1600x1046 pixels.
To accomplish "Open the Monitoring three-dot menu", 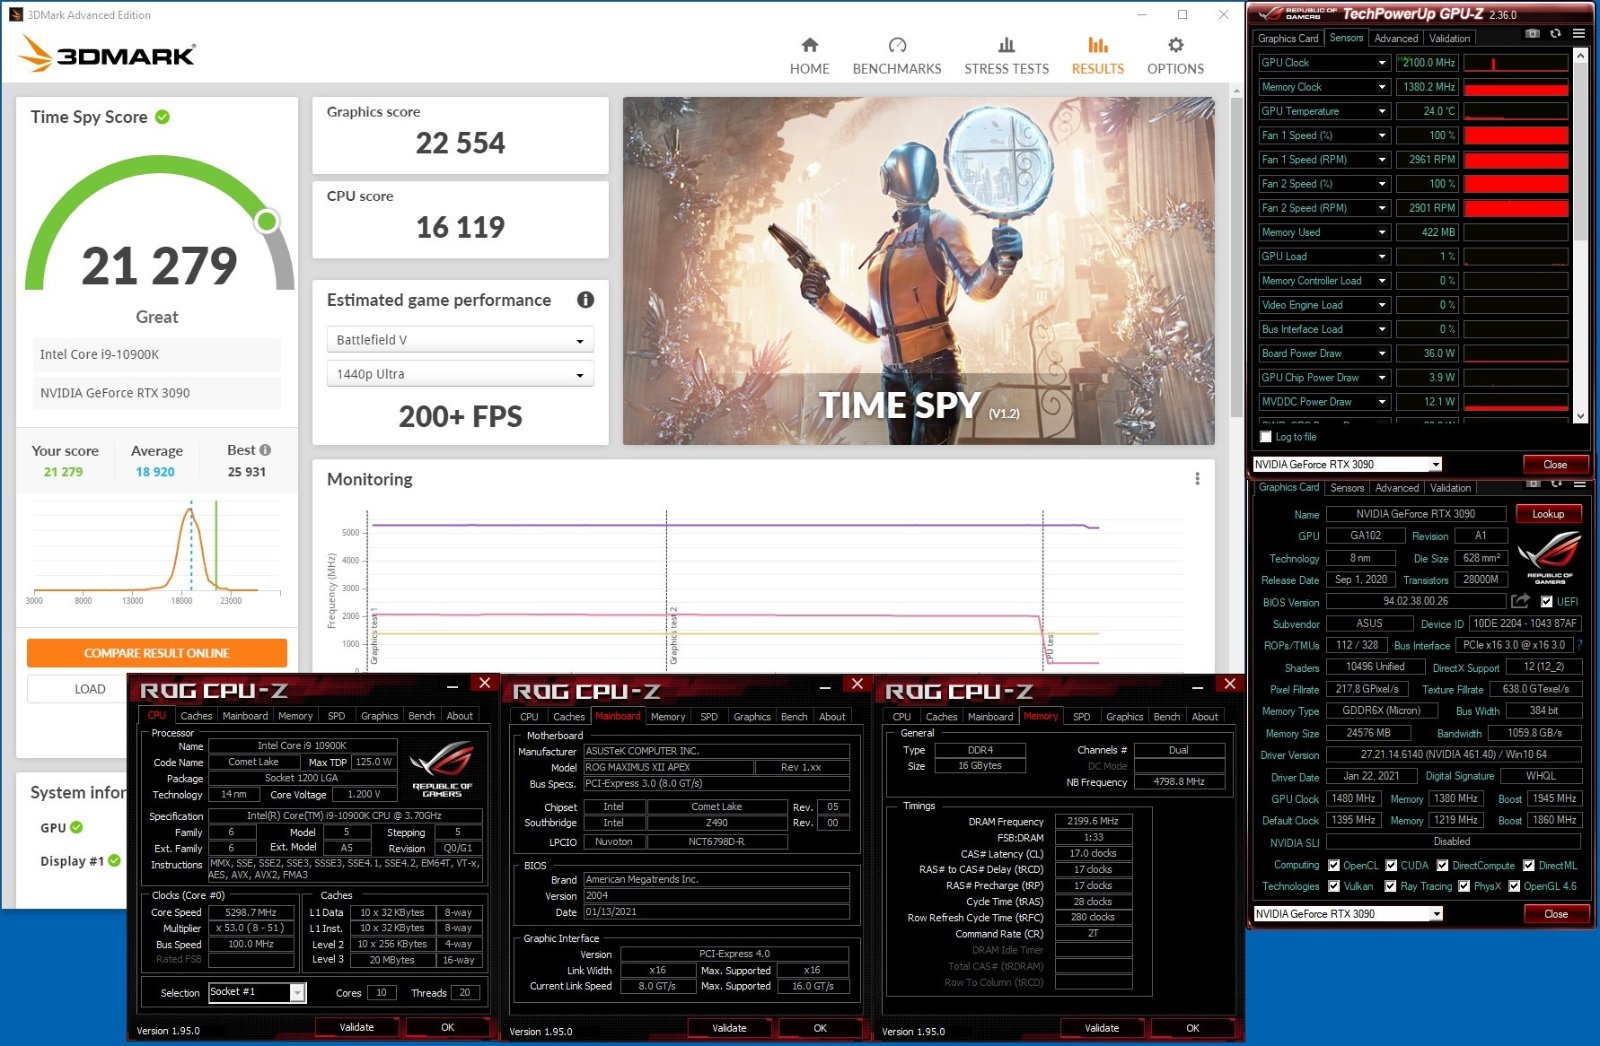I will (1197, 479).
